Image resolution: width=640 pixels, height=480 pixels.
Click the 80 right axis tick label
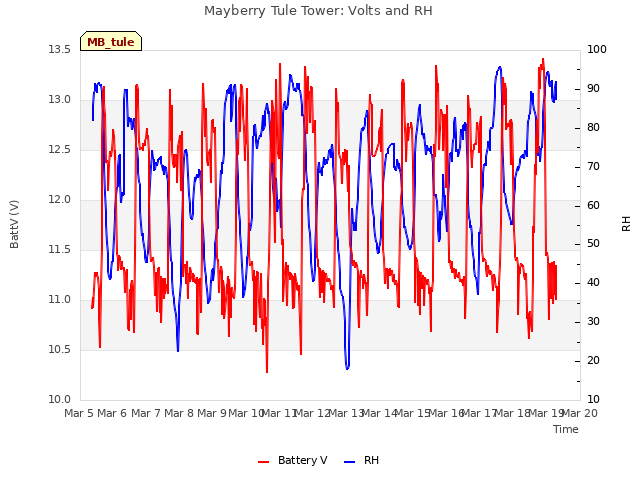tap(593, 128)
